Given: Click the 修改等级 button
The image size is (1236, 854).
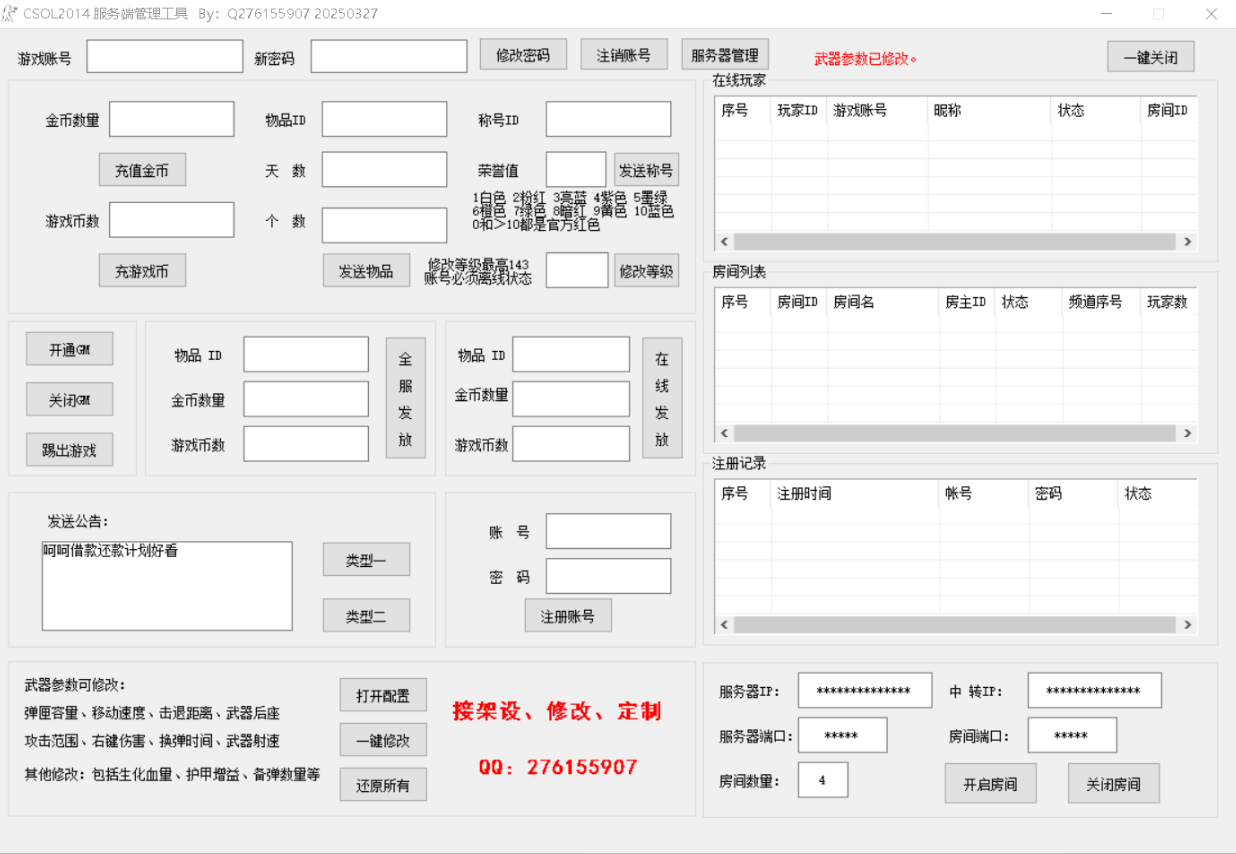Looking at the screenshot, I should [x=646, y=270].
